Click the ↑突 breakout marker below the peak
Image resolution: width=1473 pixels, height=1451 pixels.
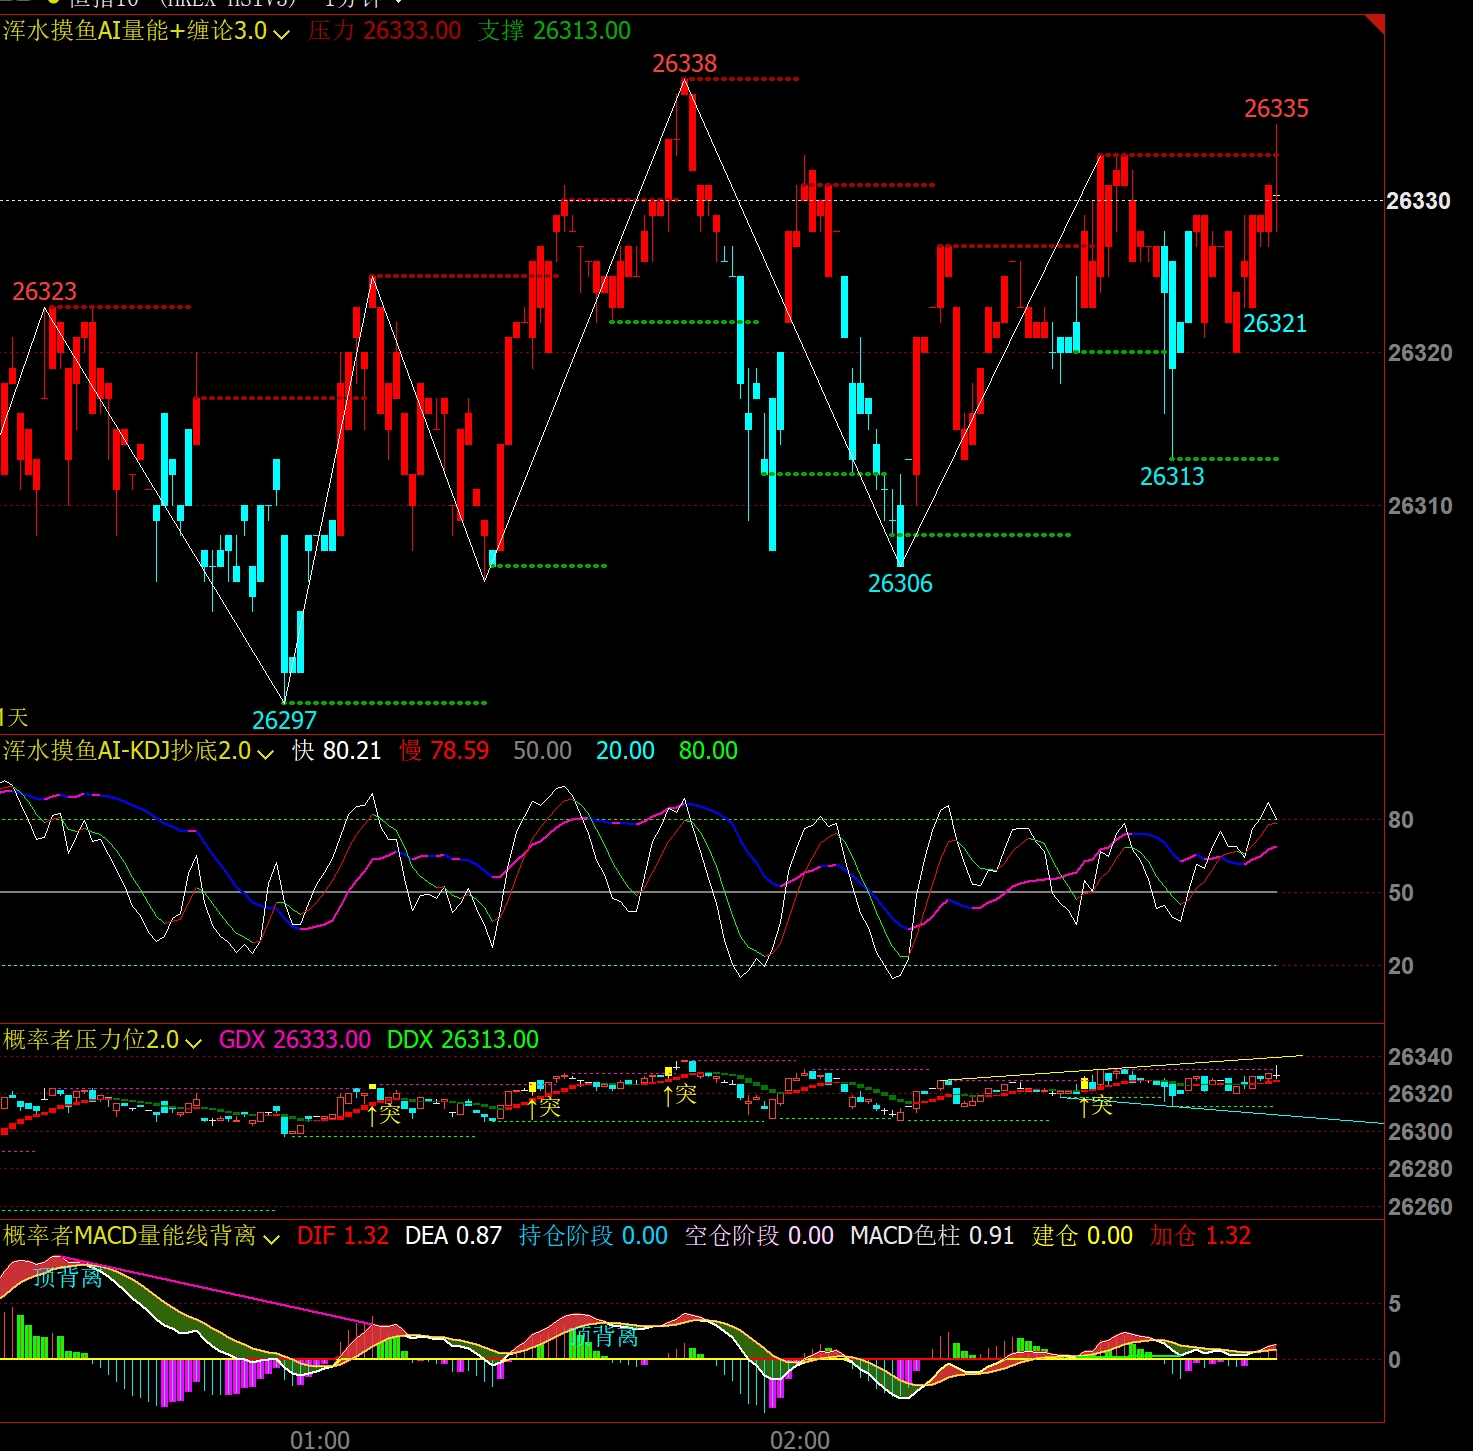pyautogui.click(x=680, y=1094)
